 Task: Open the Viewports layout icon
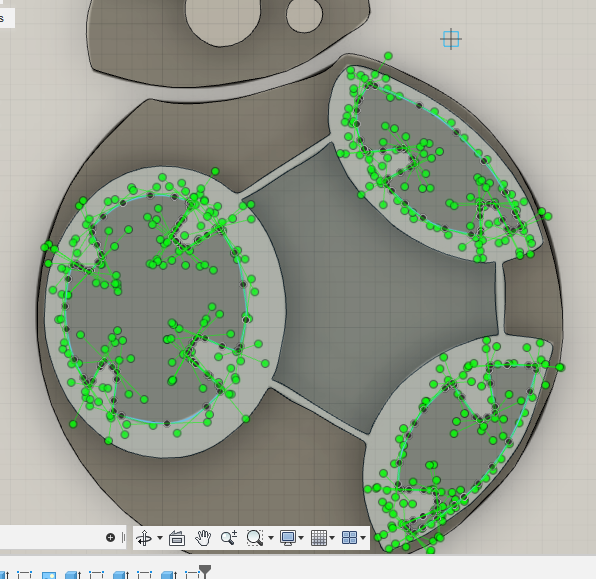[349, 538]
